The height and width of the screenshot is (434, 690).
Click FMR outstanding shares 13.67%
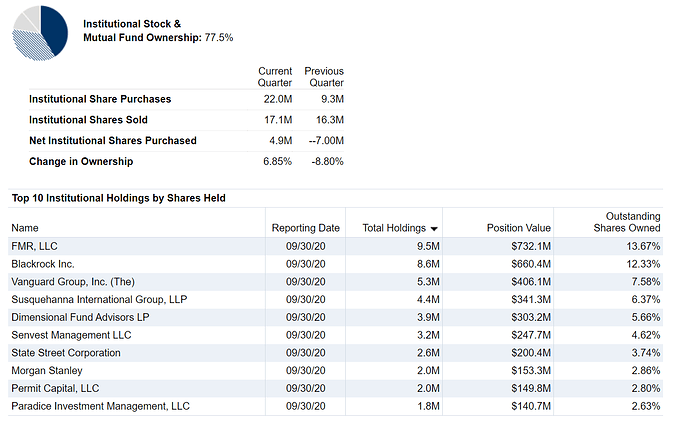(643, 246)
